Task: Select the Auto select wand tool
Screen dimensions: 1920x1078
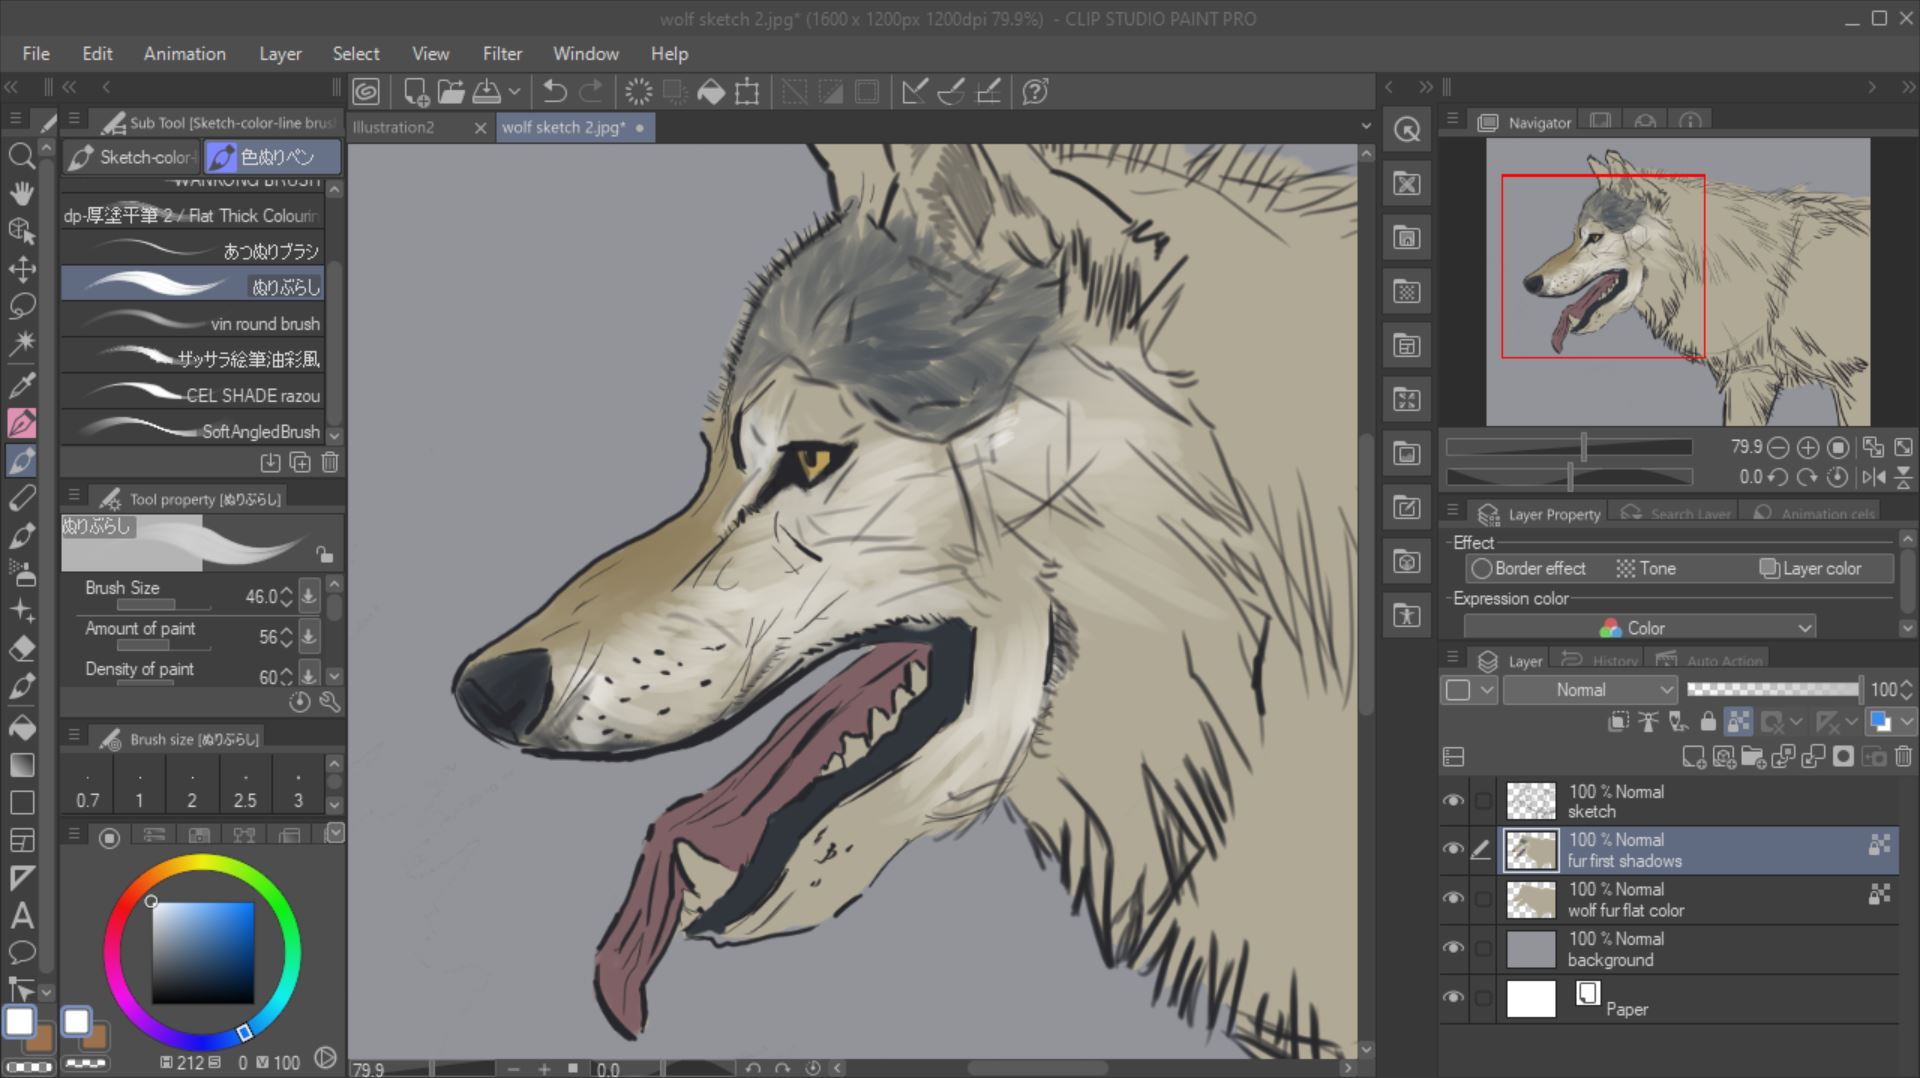Action: tap(21, 344)
